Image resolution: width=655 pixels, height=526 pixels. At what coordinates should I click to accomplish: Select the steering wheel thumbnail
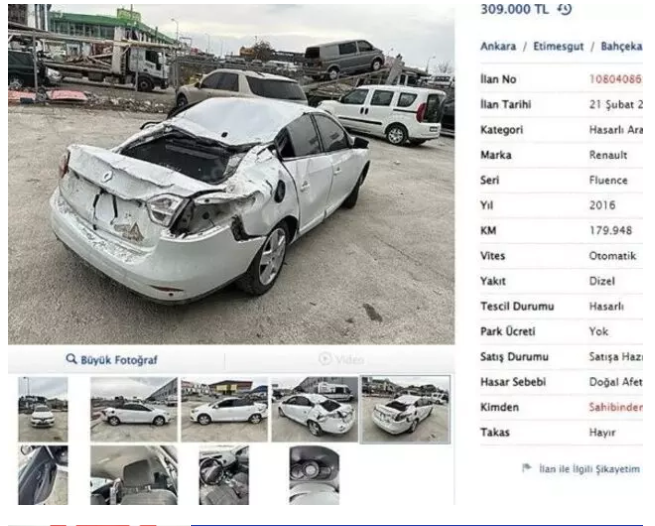pos(224,475)
